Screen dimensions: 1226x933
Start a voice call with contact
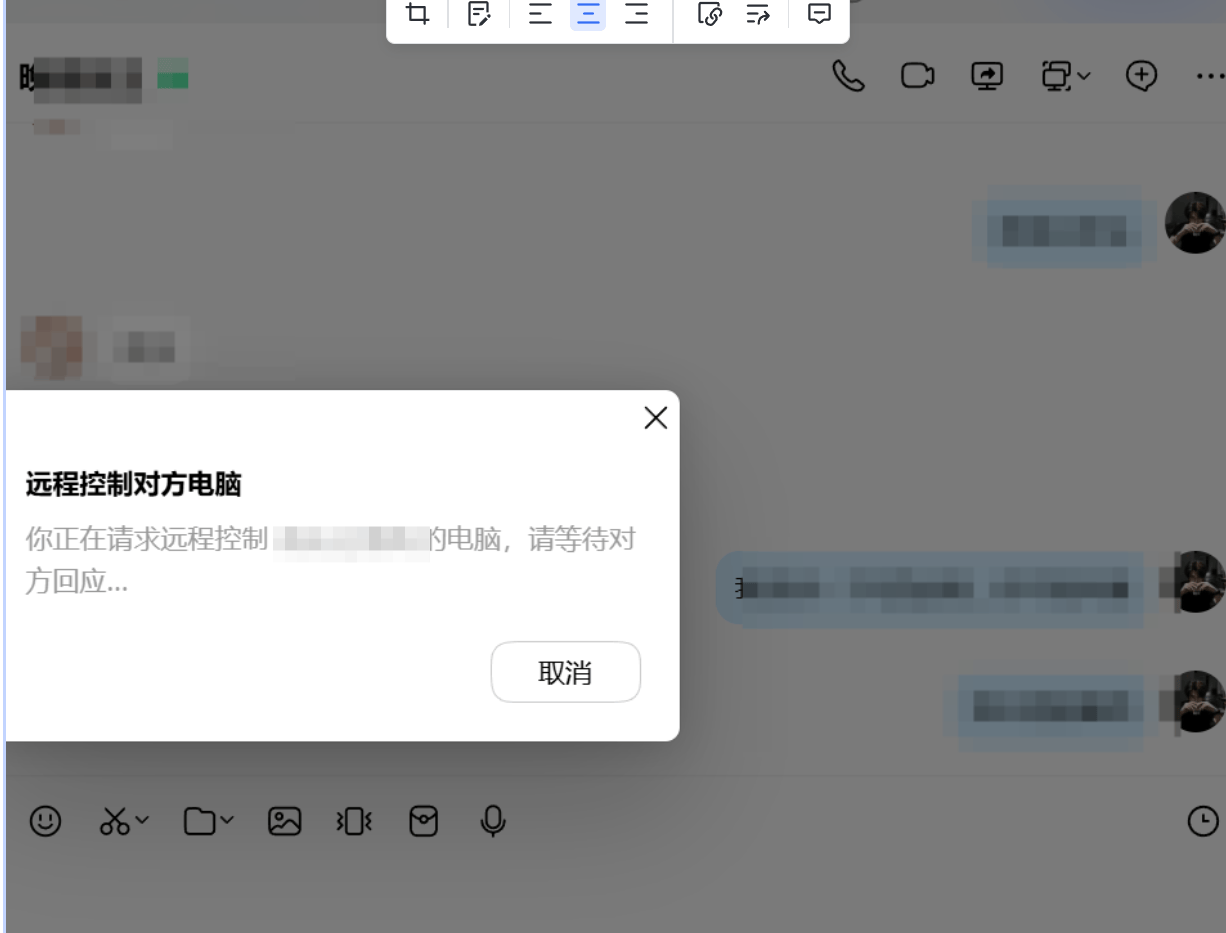tap(848, 76)
